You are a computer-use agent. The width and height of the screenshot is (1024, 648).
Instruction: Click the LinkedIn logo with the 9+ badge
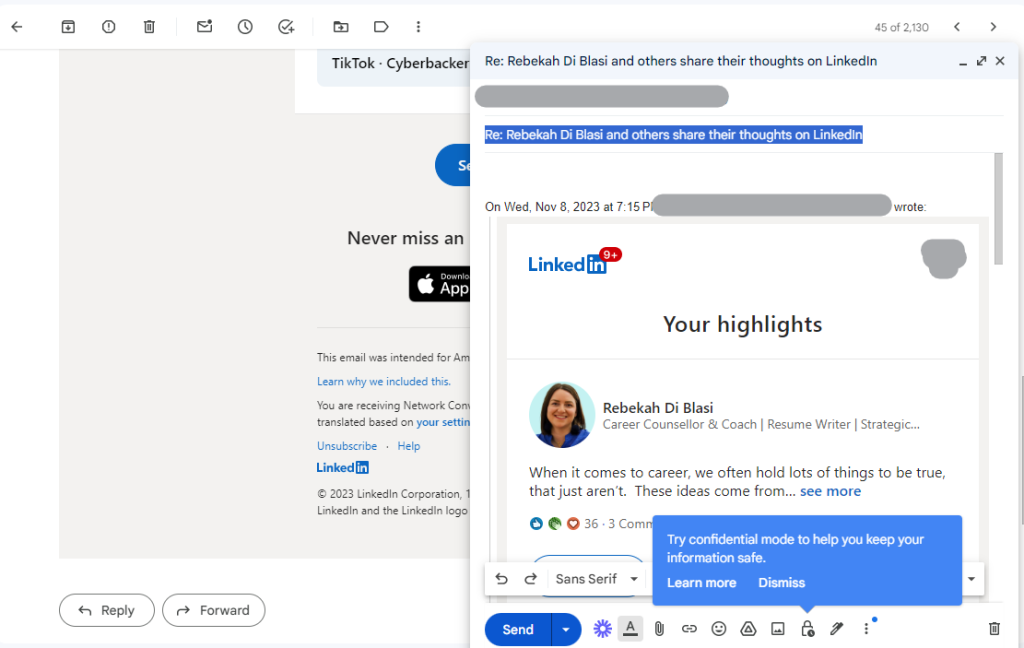(575, 261)
